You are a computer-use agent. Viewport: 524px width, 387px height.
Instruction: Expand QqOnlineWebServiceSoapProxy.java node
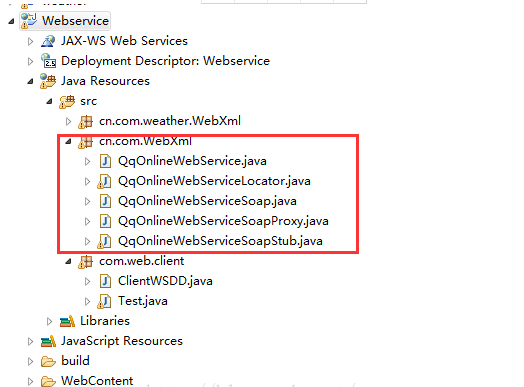pos(88,222)
